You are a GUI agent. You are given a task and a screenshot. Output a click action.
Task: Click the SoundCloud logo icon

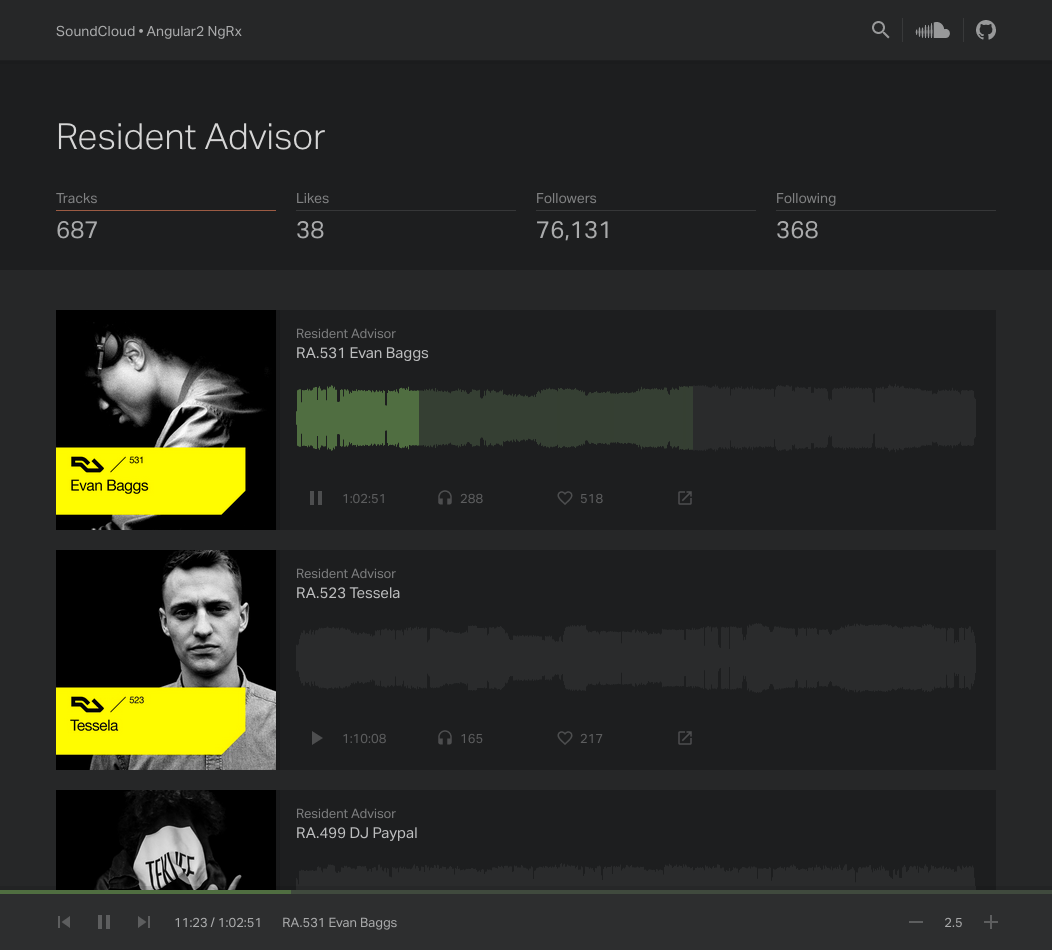932,30
